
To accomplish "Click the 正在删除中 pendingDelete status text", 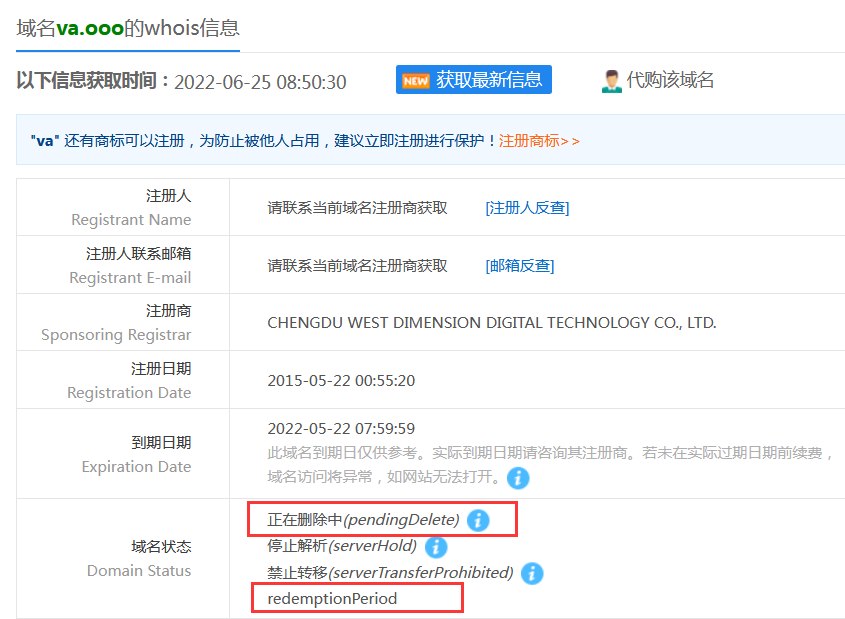I will tap(363, 520).
